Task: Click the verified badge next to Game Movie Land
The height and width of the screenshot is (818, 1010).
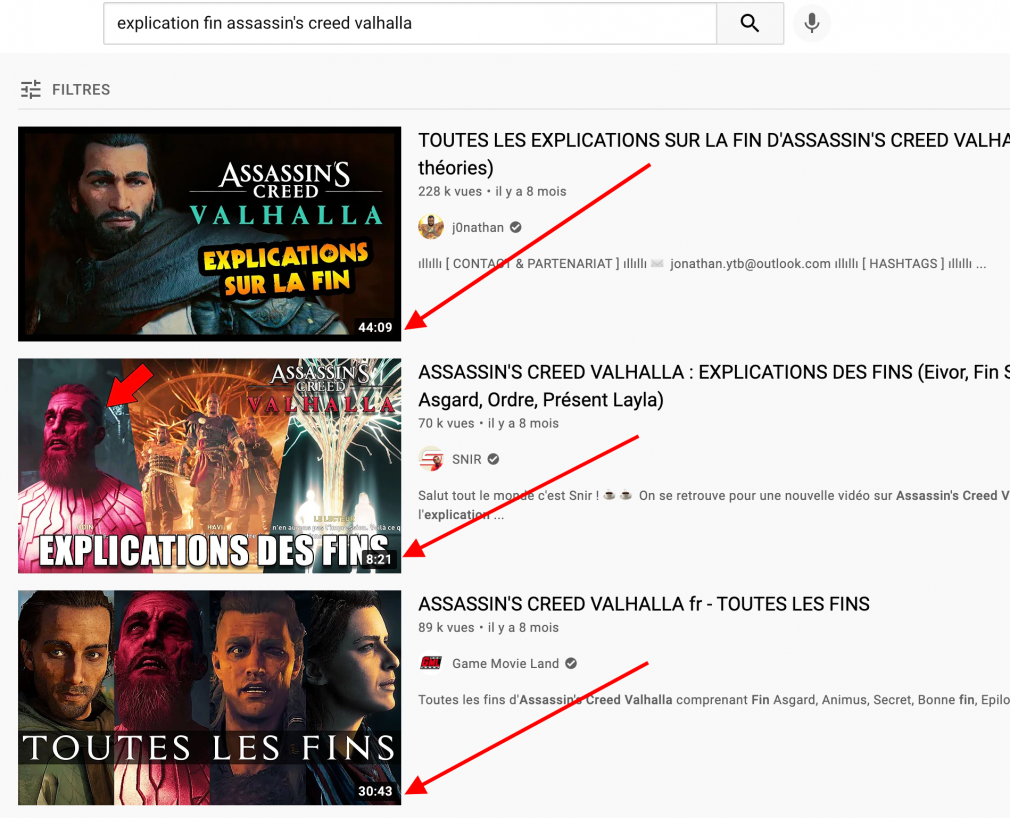Action: tap(571, 663)
